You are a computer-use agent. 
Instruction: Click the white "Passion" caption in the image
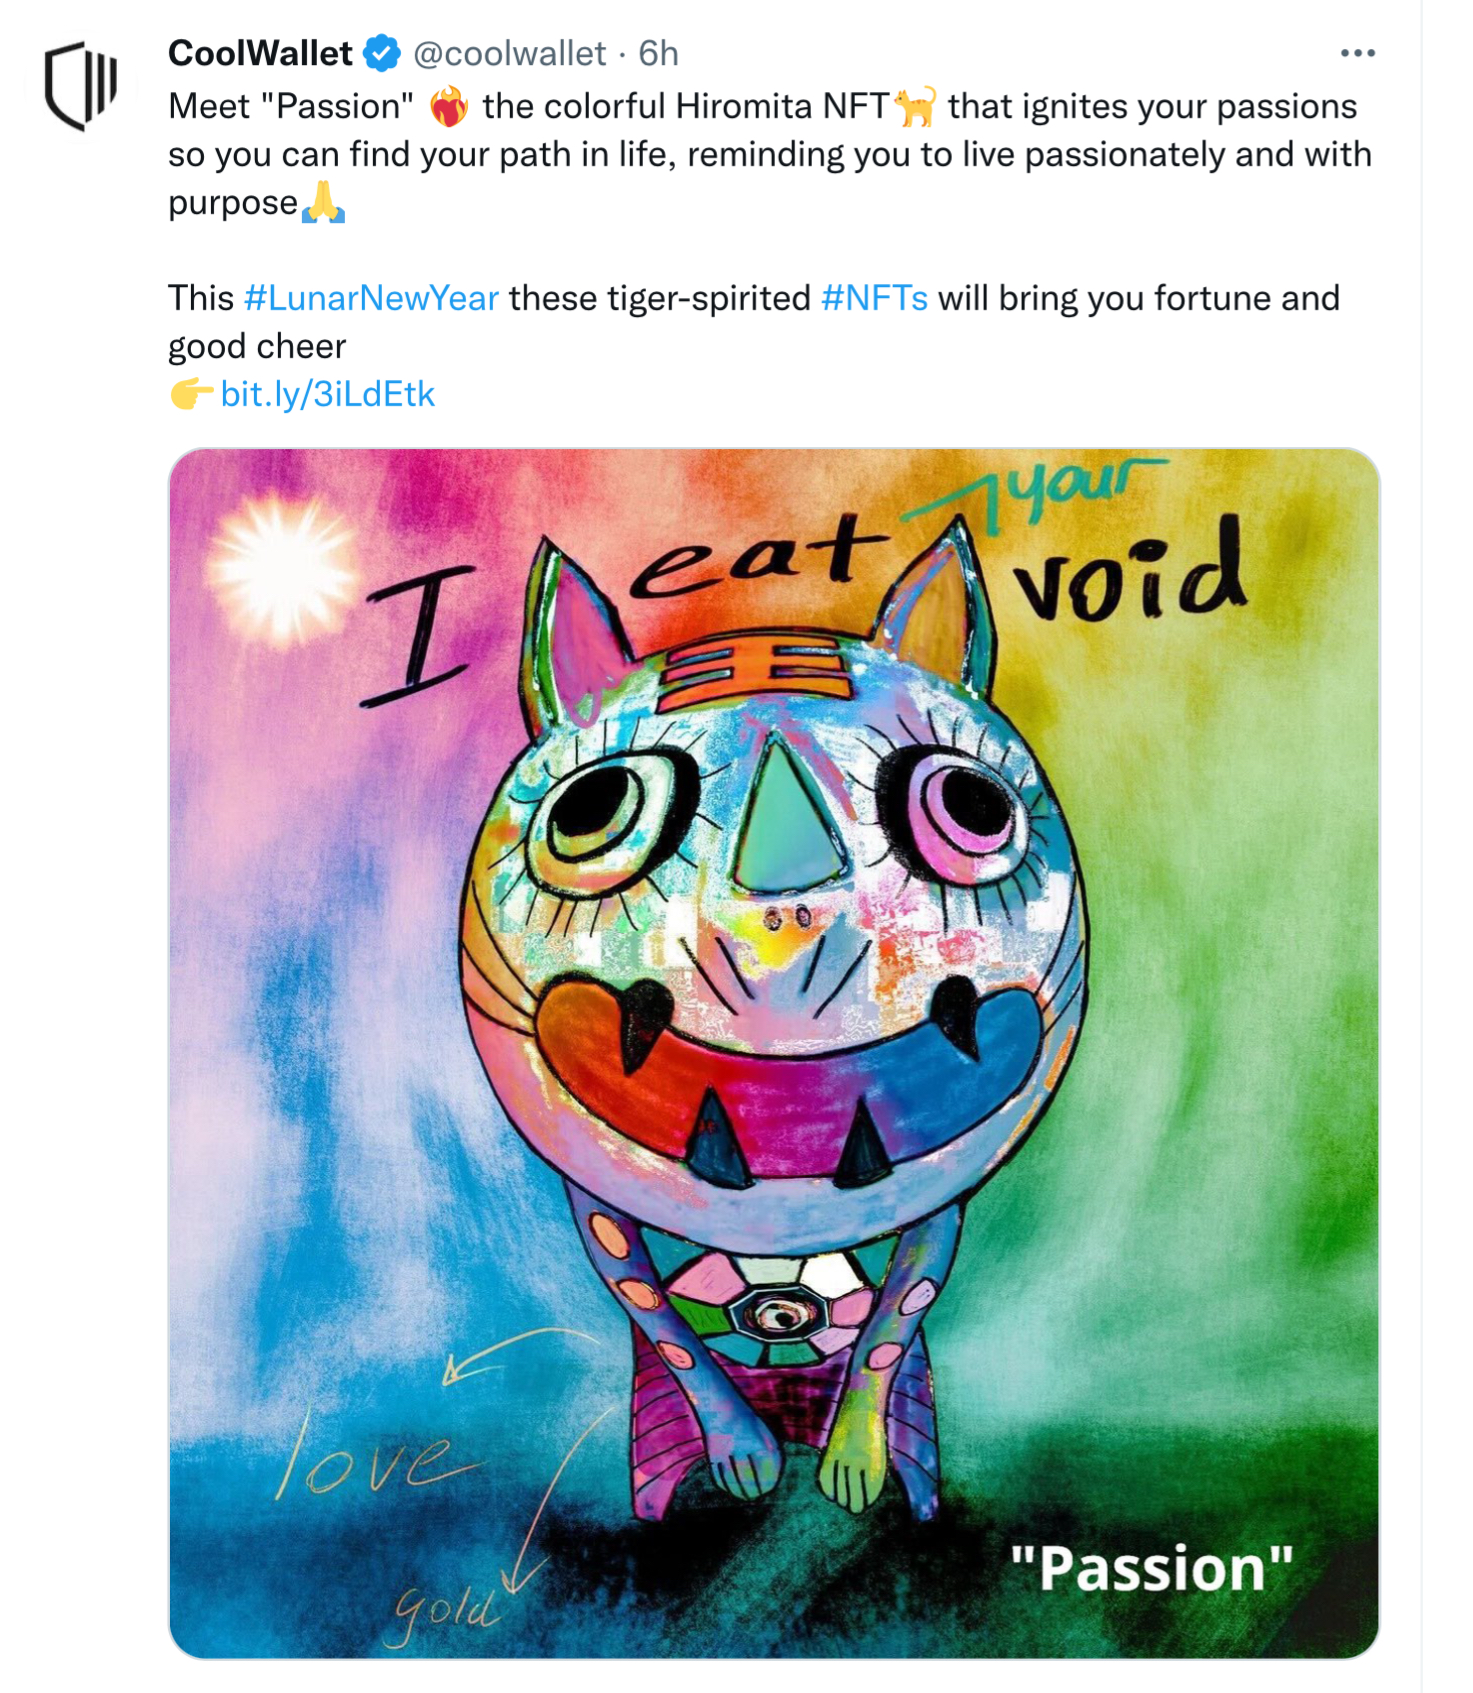pos(1151,1567)
